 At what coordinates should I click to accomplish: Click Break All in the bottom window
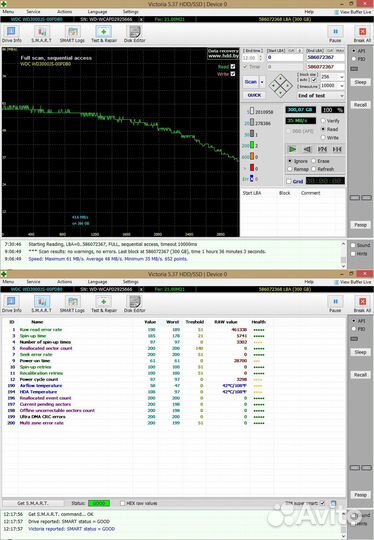(x=362, y=304)
